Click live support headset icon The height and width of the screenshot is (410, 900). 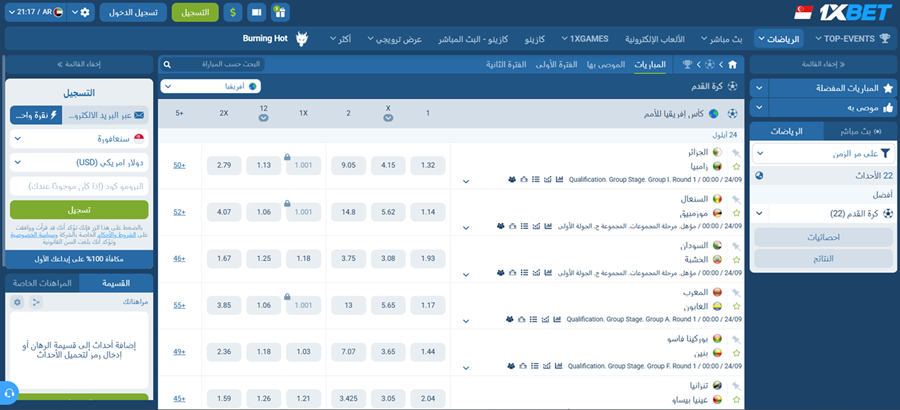tap(8, 393)
